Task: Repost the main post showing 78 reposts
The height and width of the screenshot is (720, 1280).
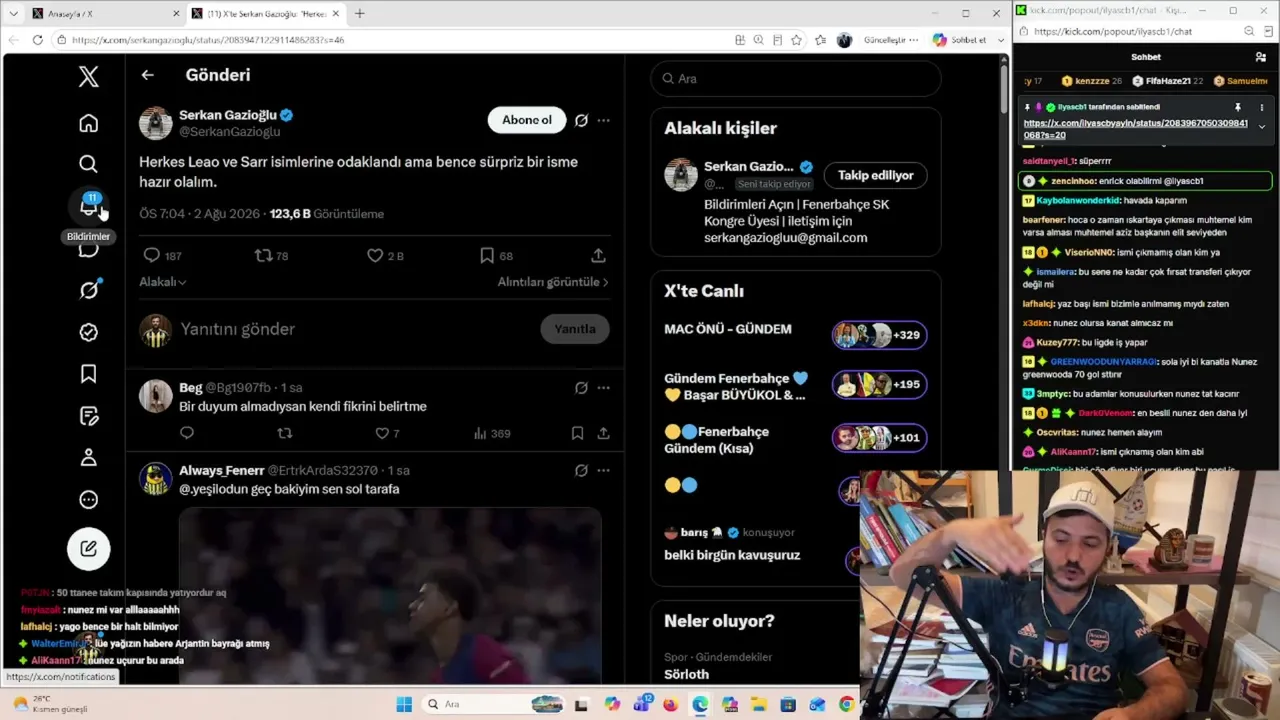Action: click(x=264, y=256)
